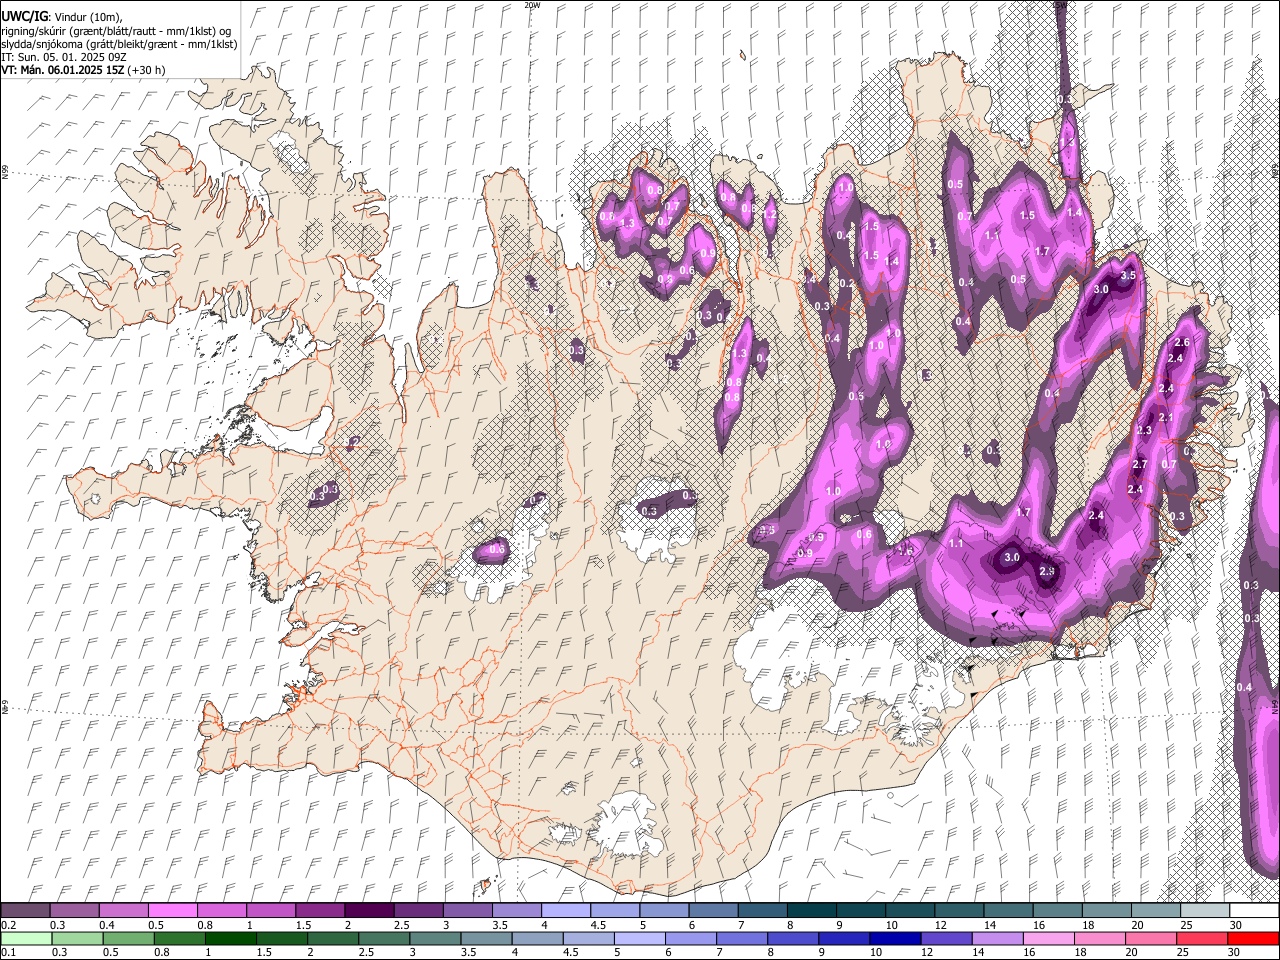Screen dimensions: 1280x960
Task: Select the darkest purple swatch labeled 2
Action: coord(368,911)
